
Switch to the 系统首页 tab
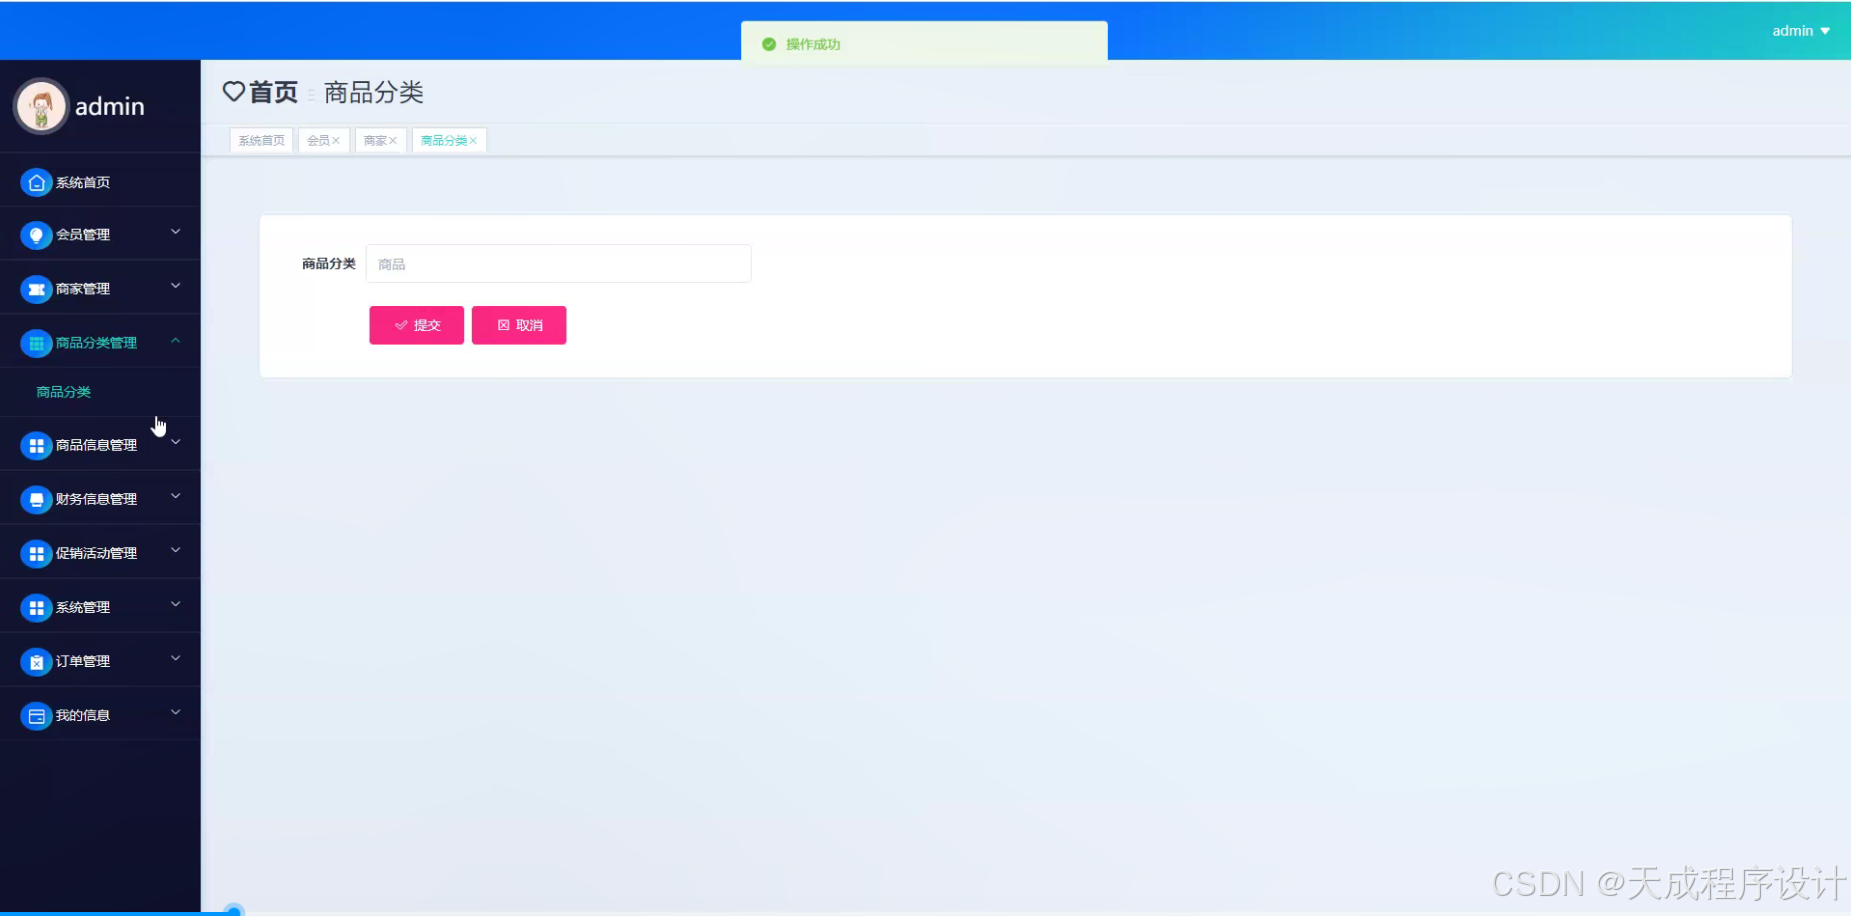point(261,141)
